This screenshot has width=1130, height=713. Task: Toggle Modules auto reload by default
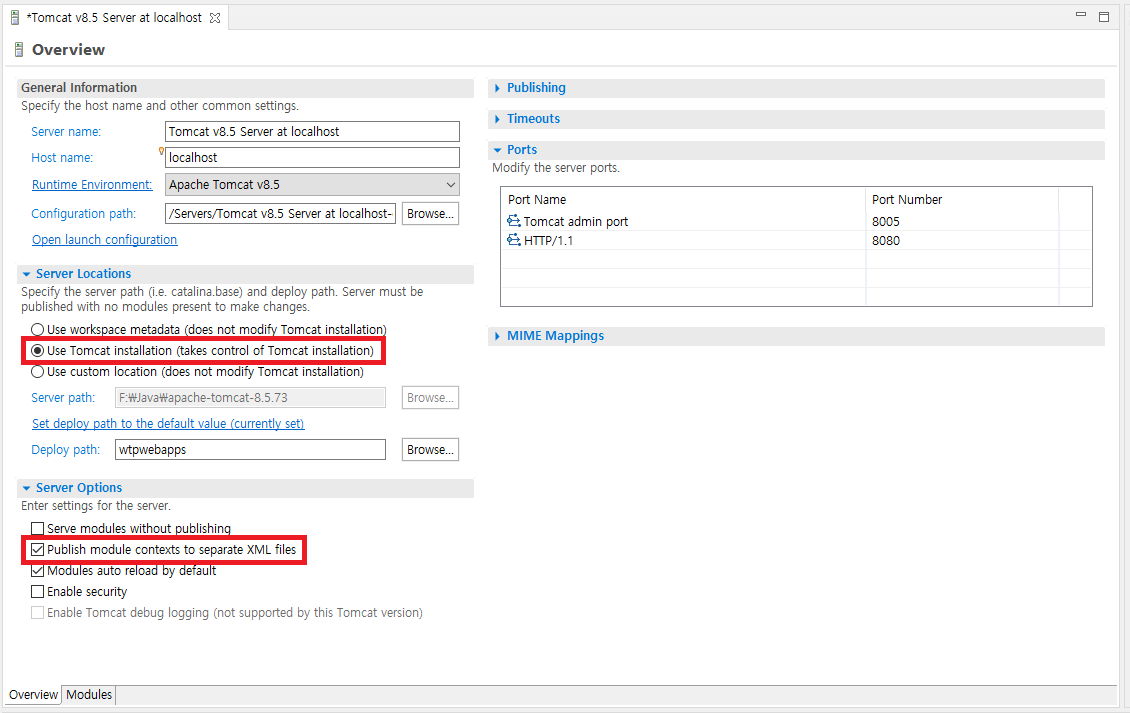37,570
